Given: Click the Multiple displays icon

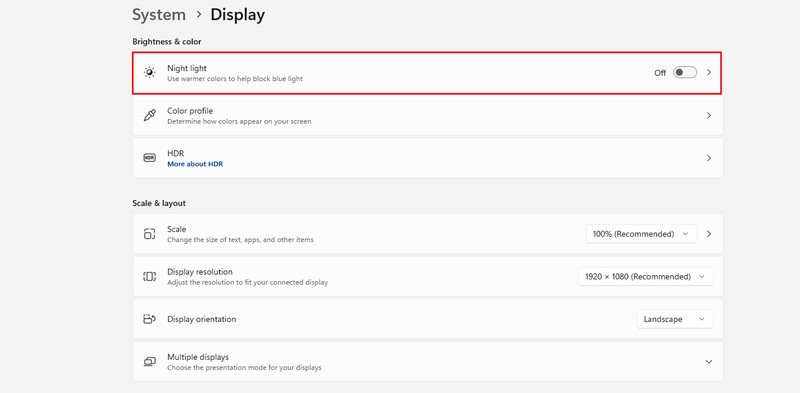Looking at the screenshot, I should 149,361.
